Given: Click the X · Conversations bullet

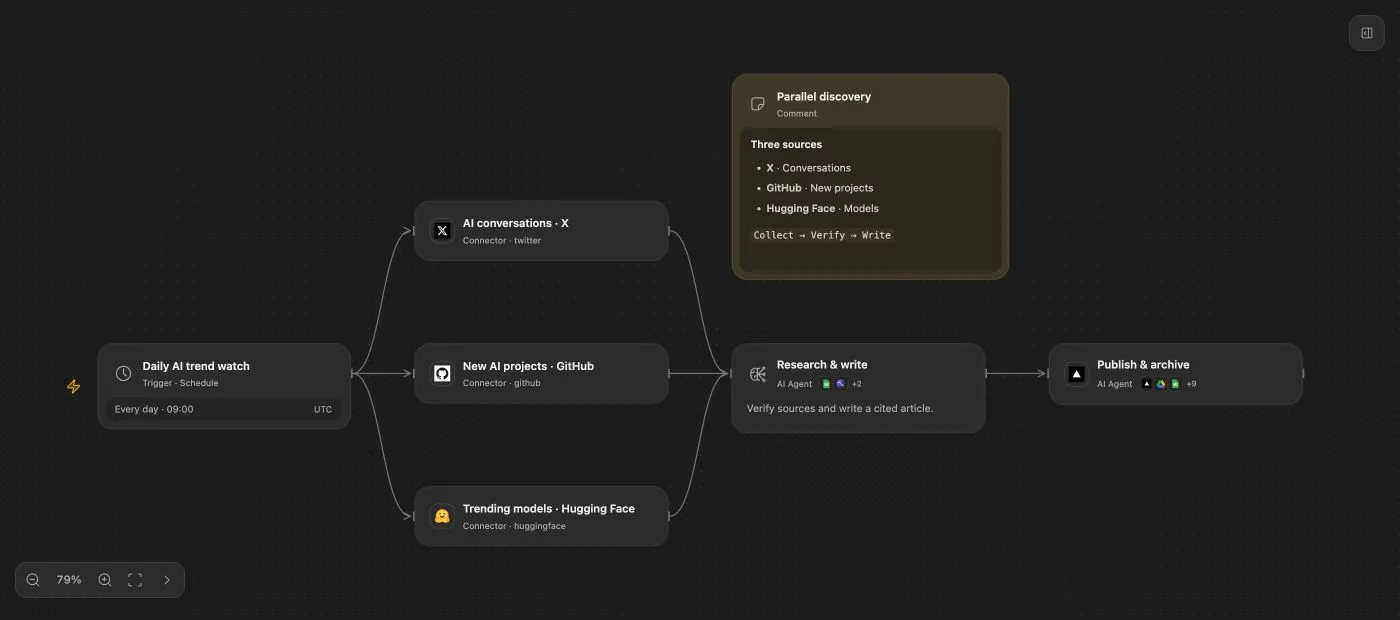Looking at the screenshot, I should pyautogui.click(x=809, y=168).
